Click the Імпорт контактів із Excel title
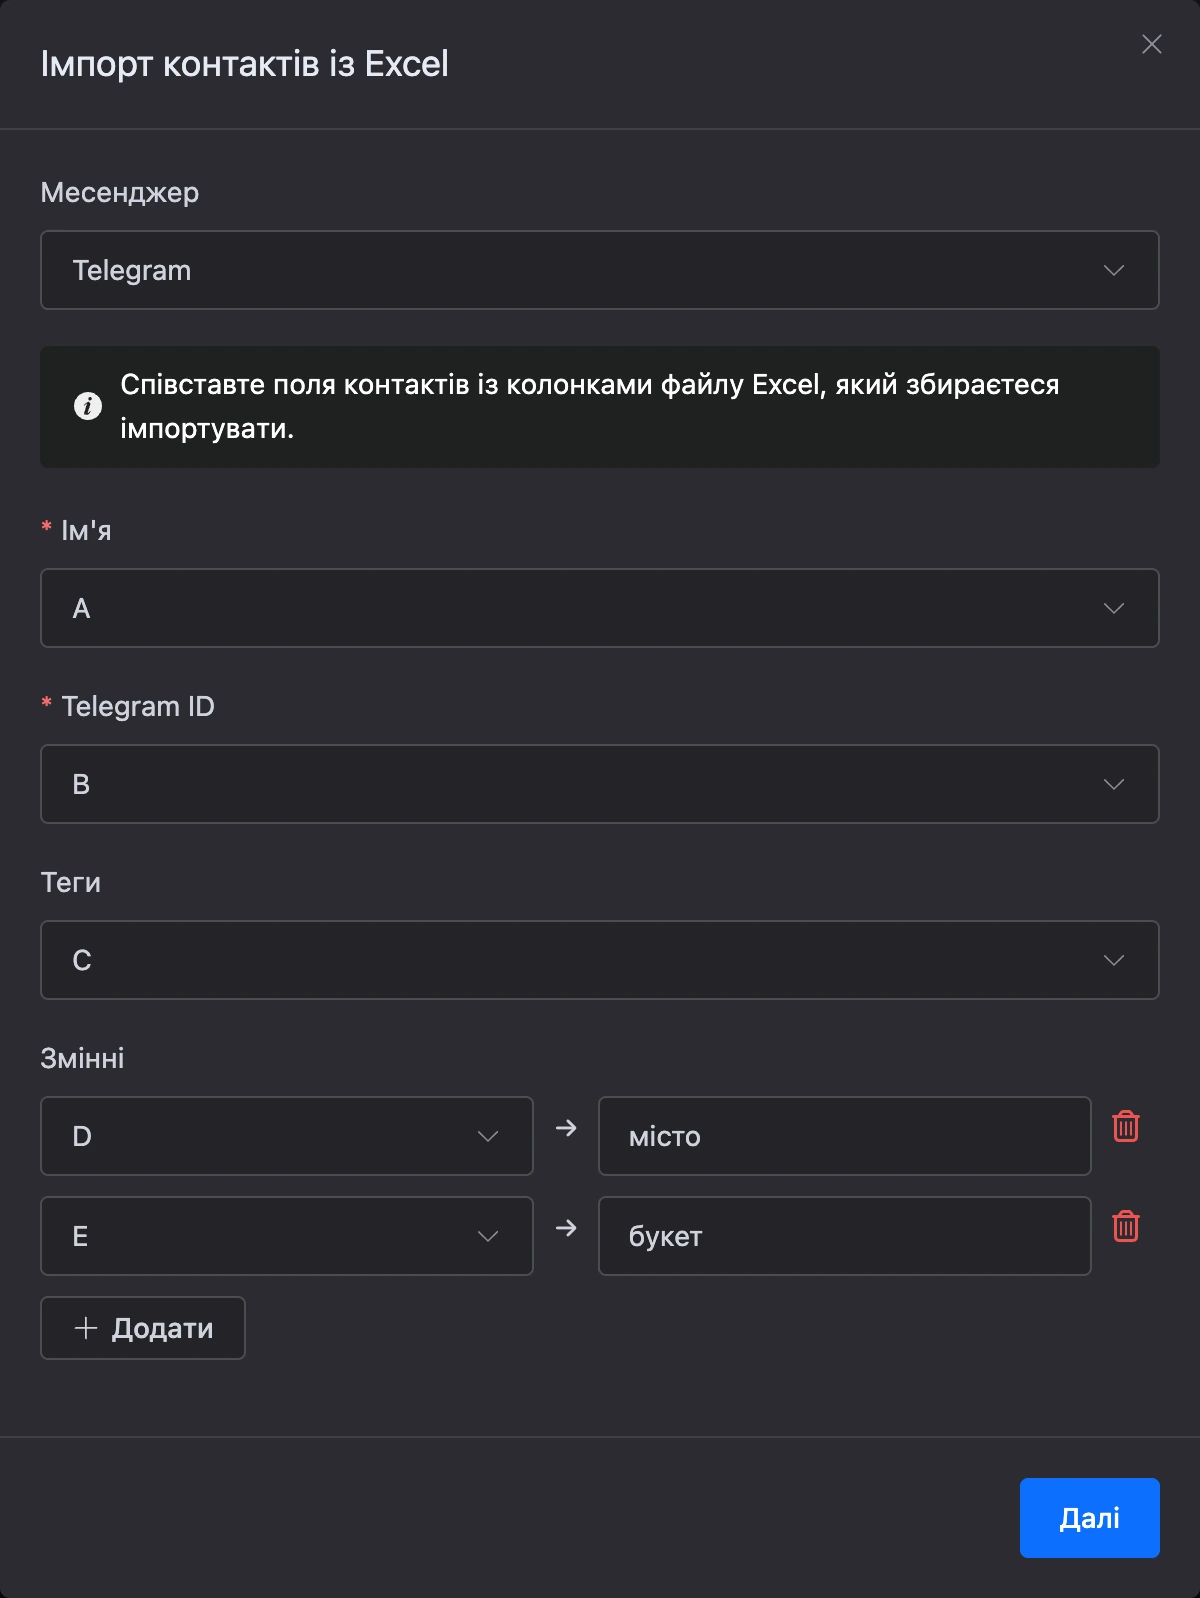 click(x=244, y=64)
